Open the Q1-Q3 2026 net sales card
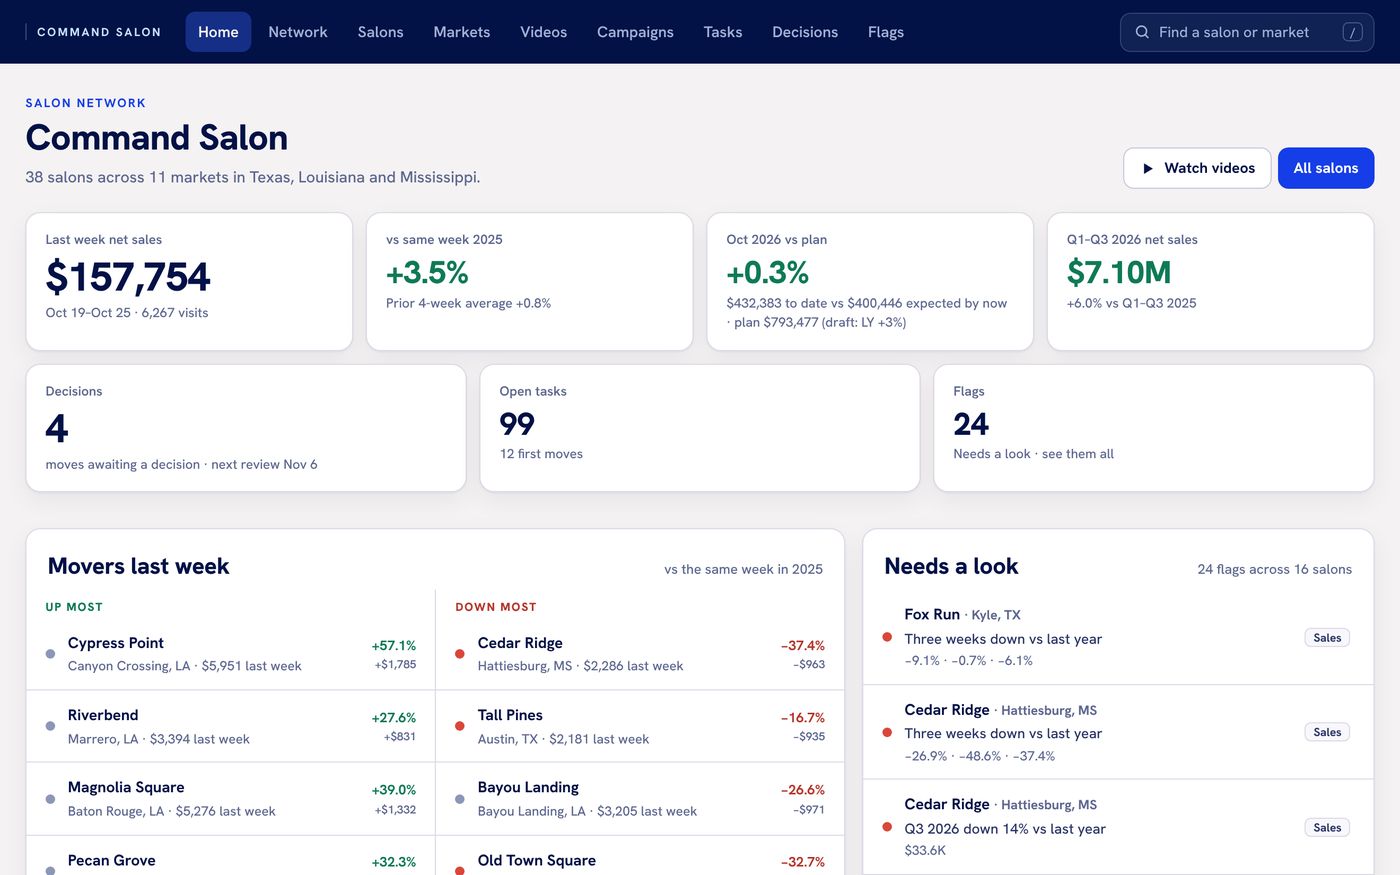The height and width of the screenshot is (875, 1400). [x=1211, y=281]
